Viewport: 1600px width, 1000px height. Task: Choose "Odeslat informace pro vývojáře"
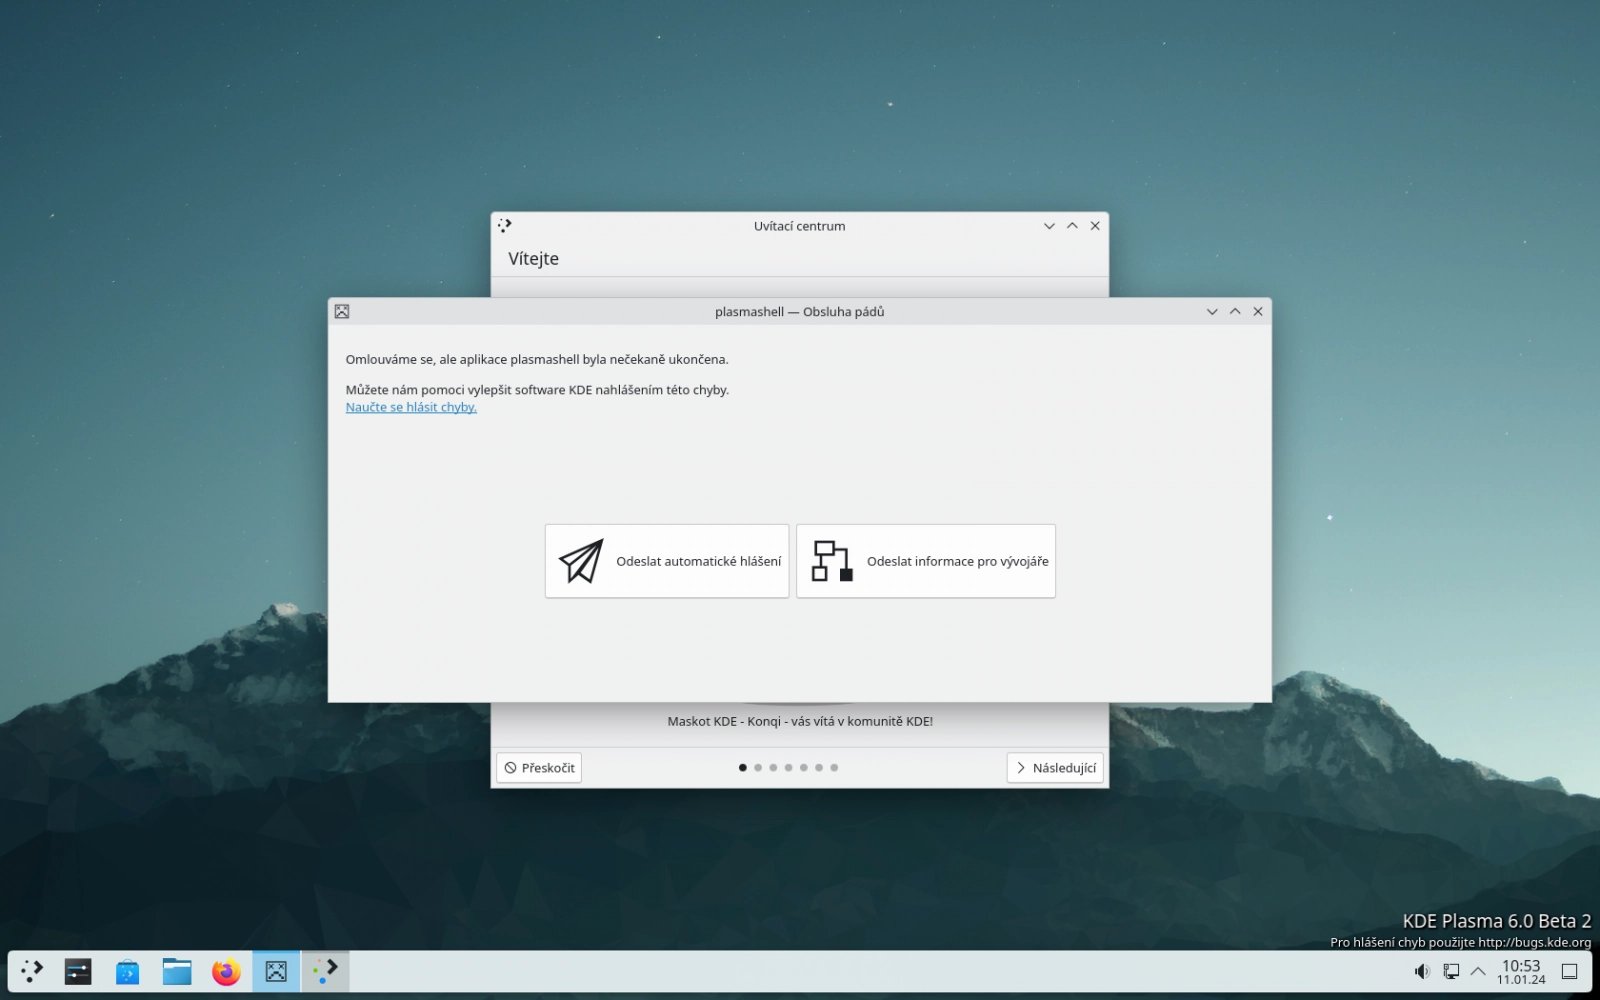pos(926,561)
